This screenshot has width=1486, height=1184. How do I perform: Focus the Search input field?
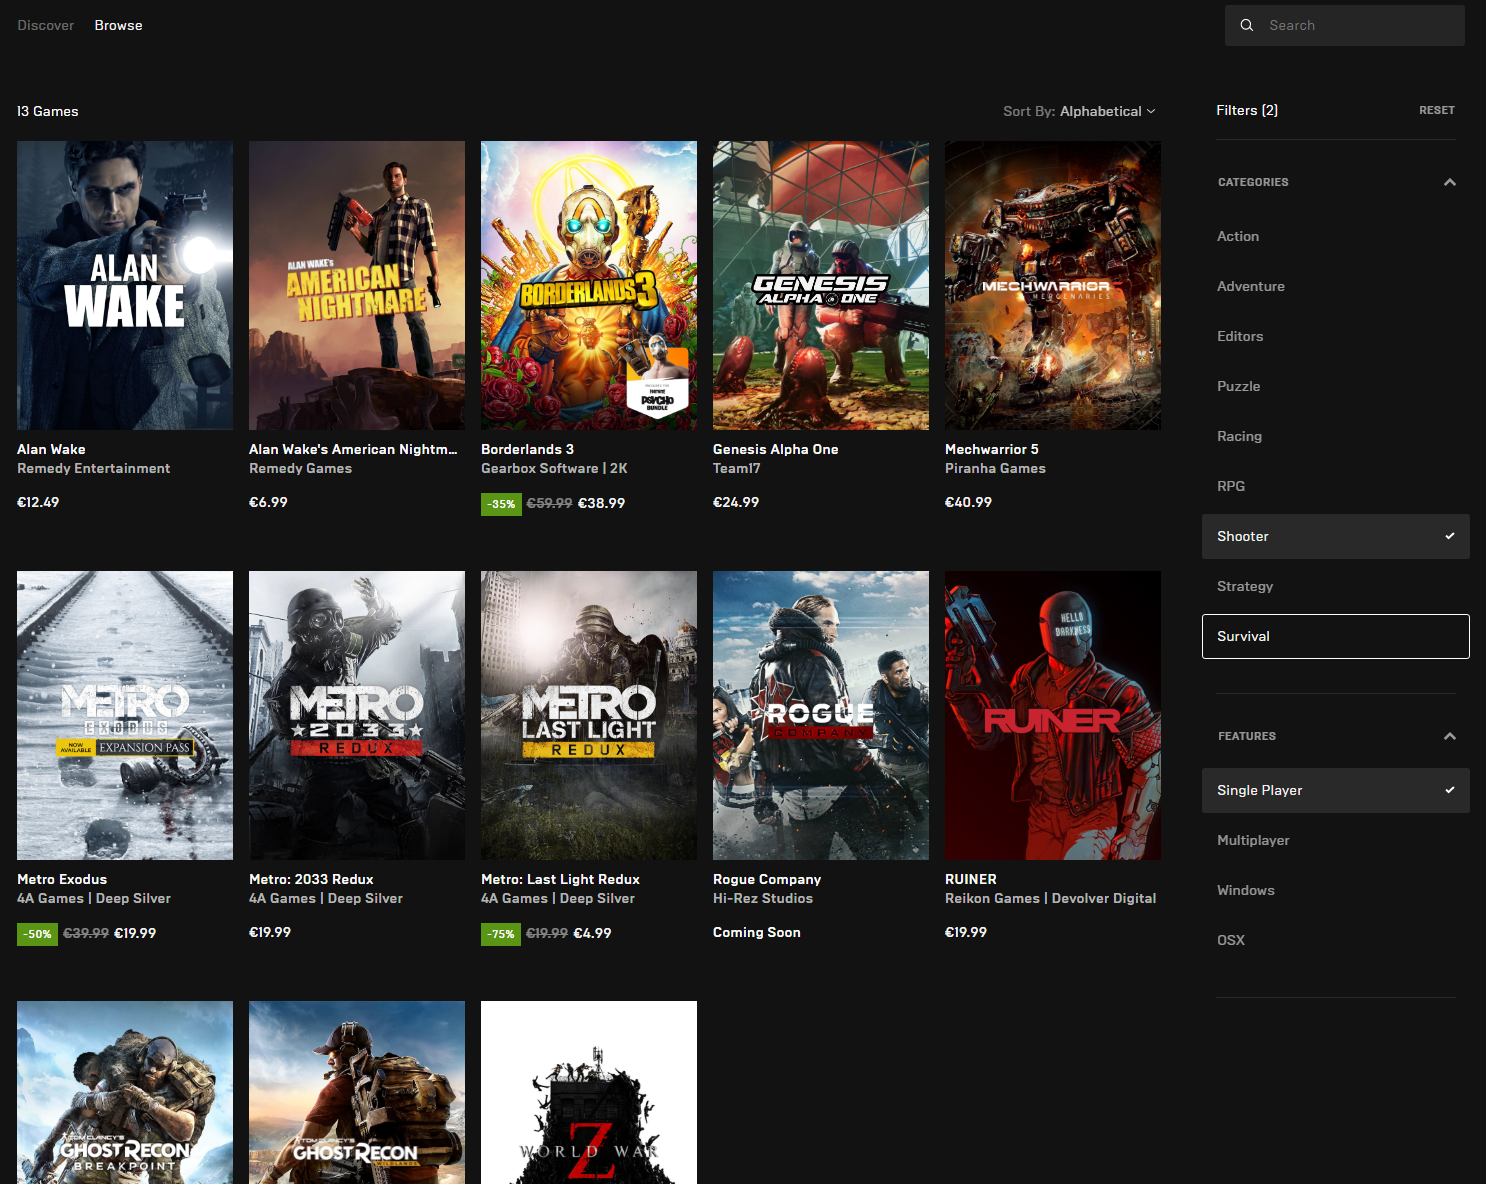[x=1345, y=25]
